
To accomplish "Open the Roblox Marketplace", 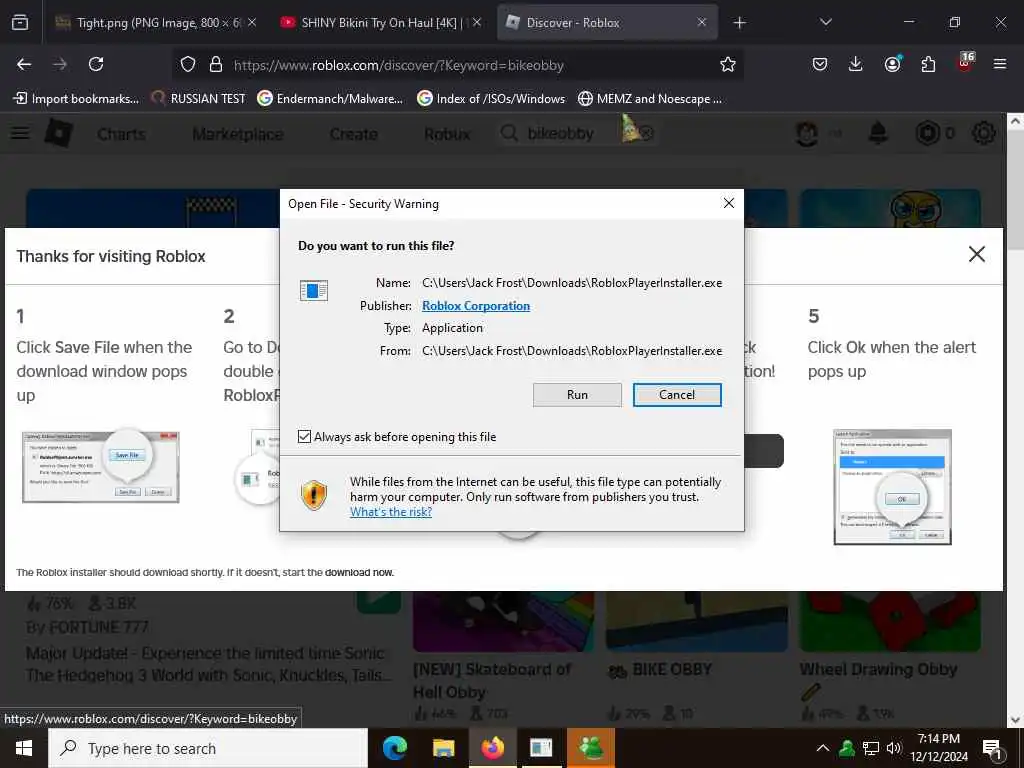I will 238,134.
